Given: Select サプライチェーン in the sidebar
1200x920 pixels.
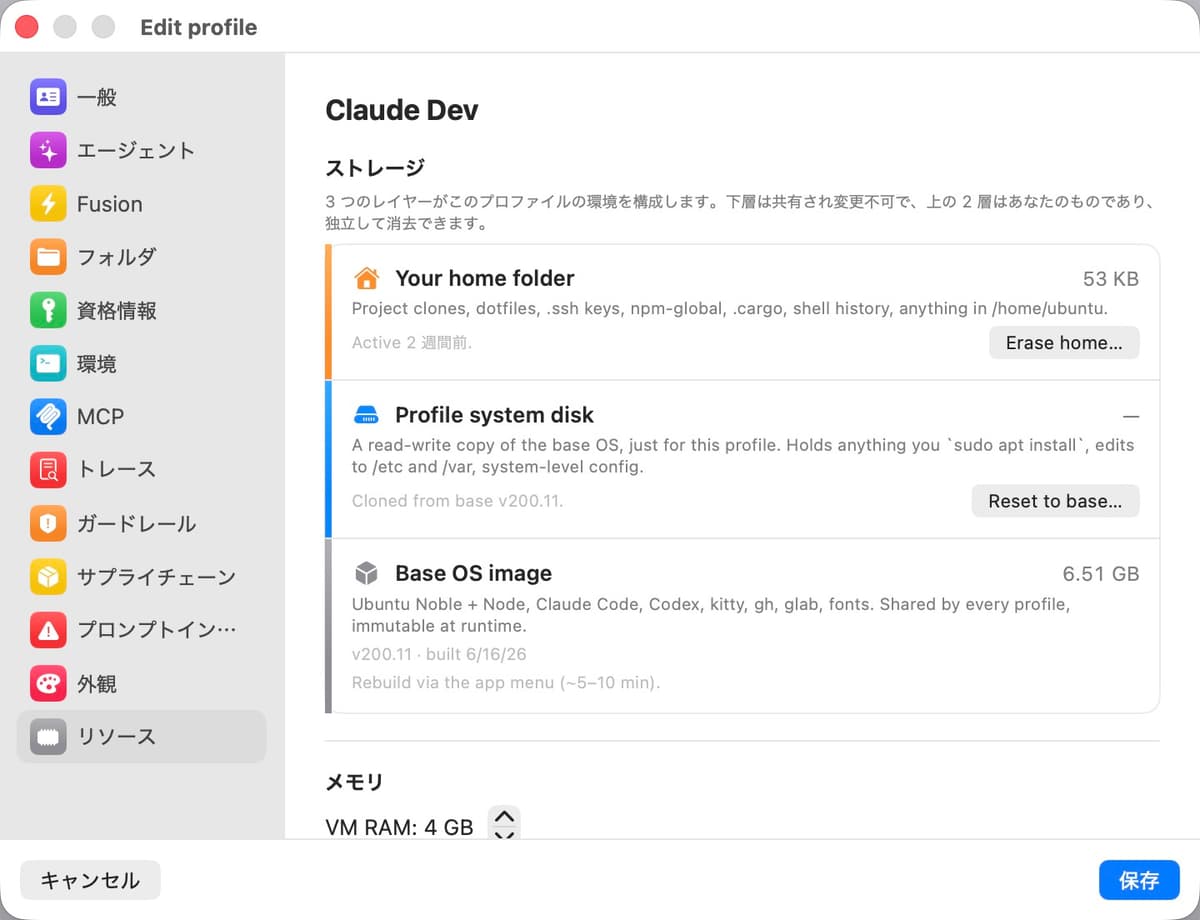Looking at the screenshot, I should pyautogui.click(x=142, y=576).
